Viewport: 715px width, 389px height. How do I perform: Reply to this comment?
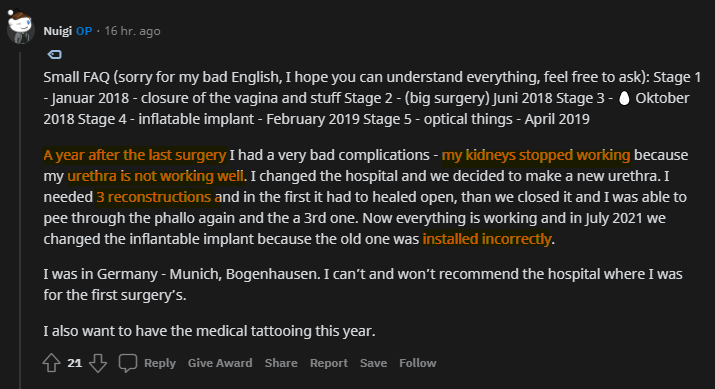pyautogui.click(x=160, y=363)
